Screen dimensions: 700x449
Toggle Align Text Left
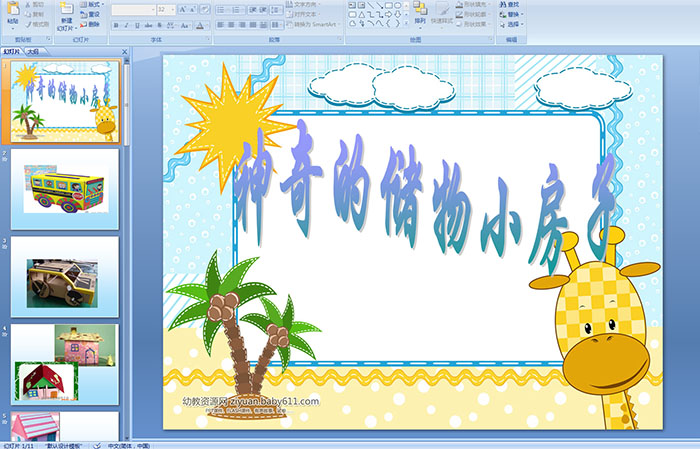[221, 25]
